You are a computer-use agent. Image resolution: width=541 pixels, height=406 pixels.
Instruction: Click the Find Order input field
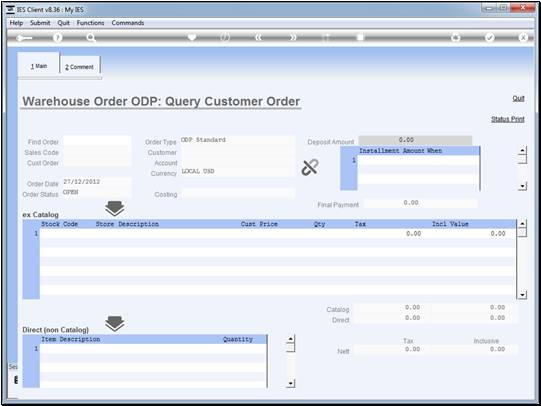(x=97, y=141)
